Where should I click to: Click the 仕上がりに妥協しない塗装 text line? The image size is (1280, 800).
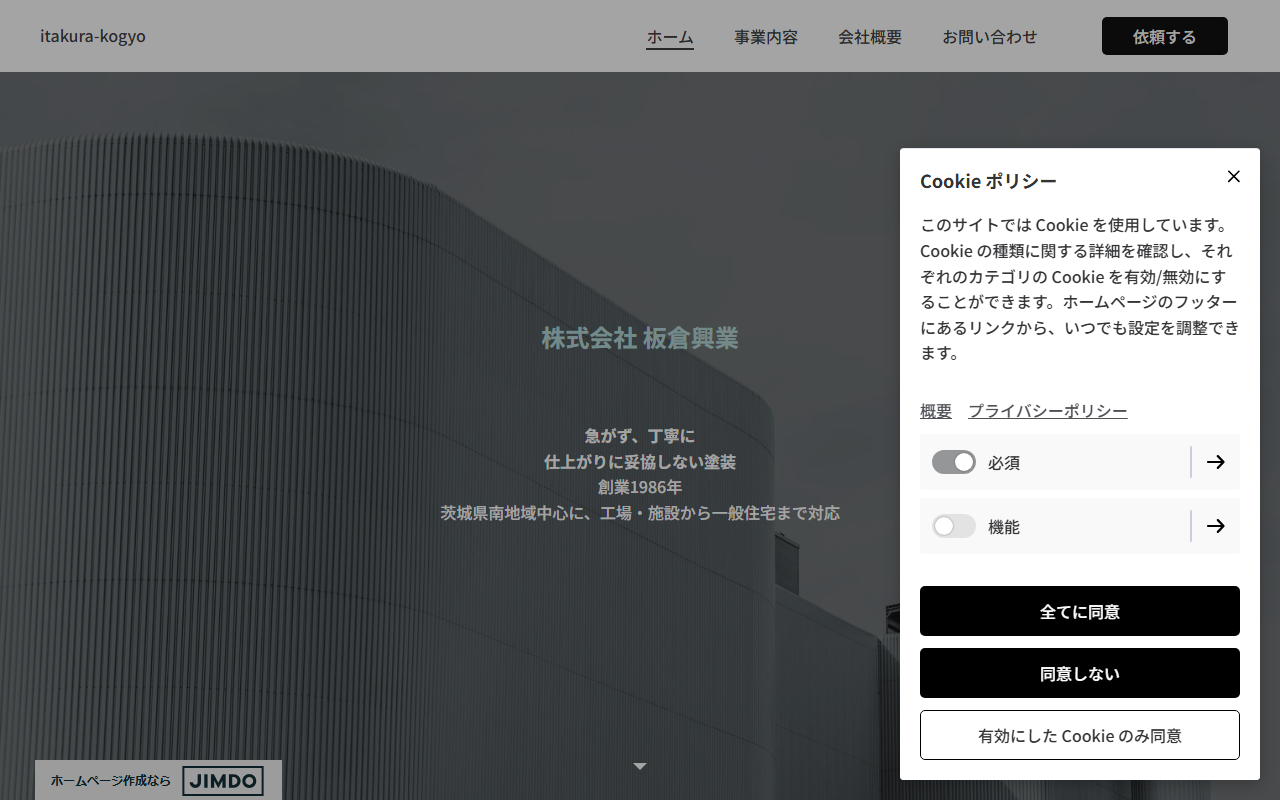pos(640,461)
